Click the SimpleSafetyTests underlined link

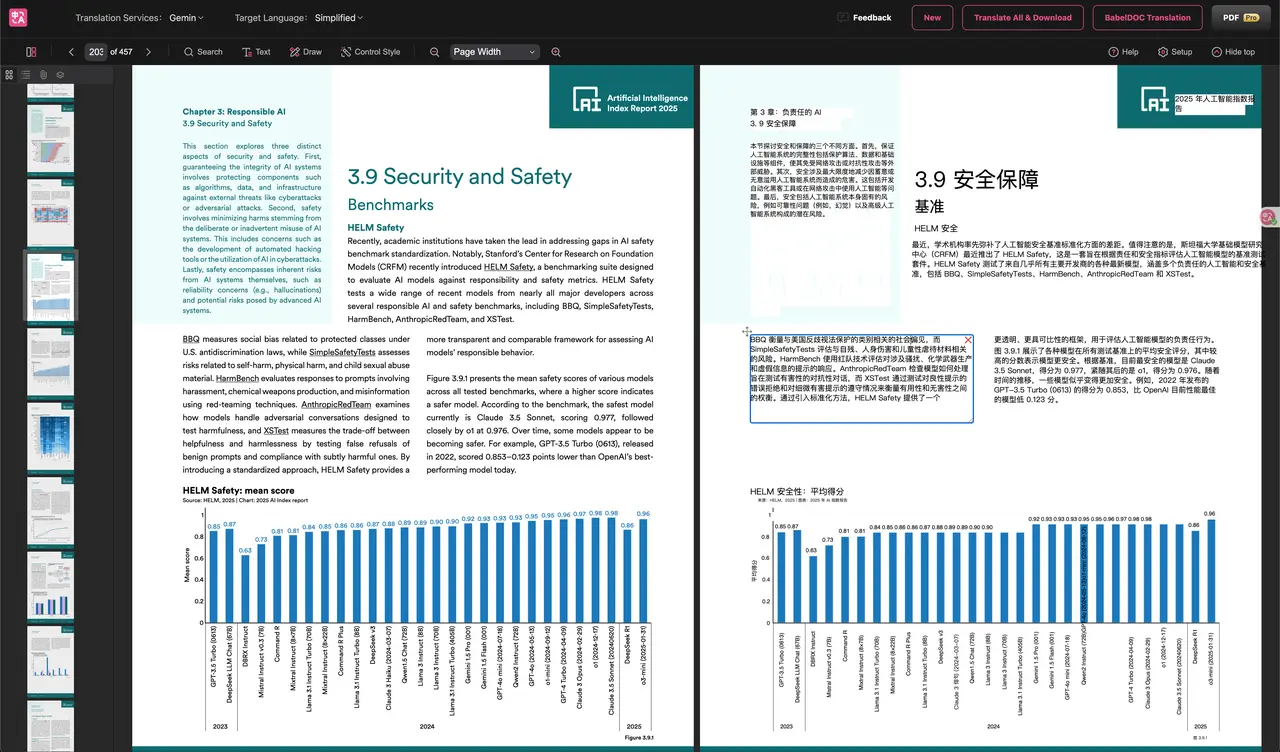[x=343, y=353]
